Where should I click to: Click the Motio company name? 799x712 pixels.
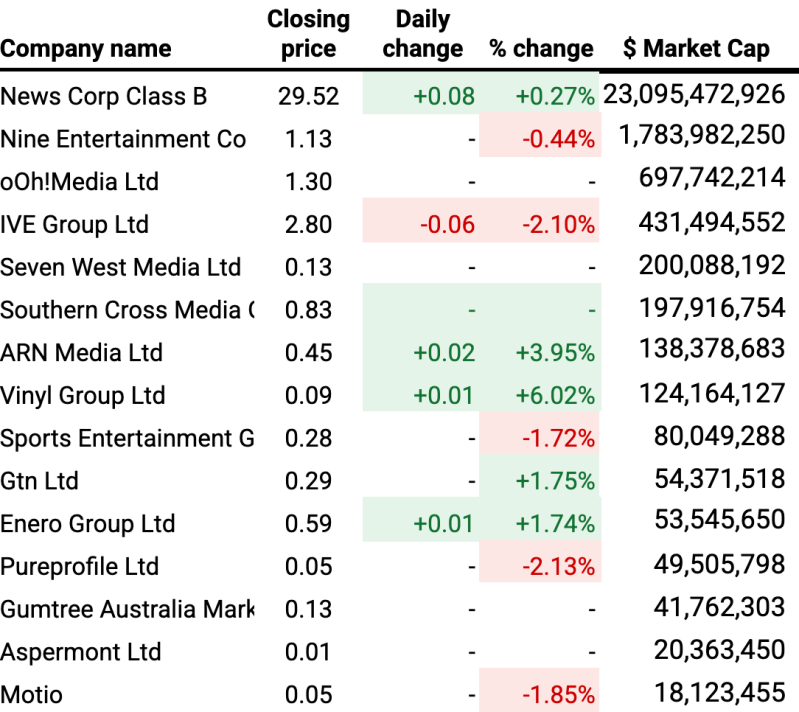pyautogui.click(x=31, y=694)
